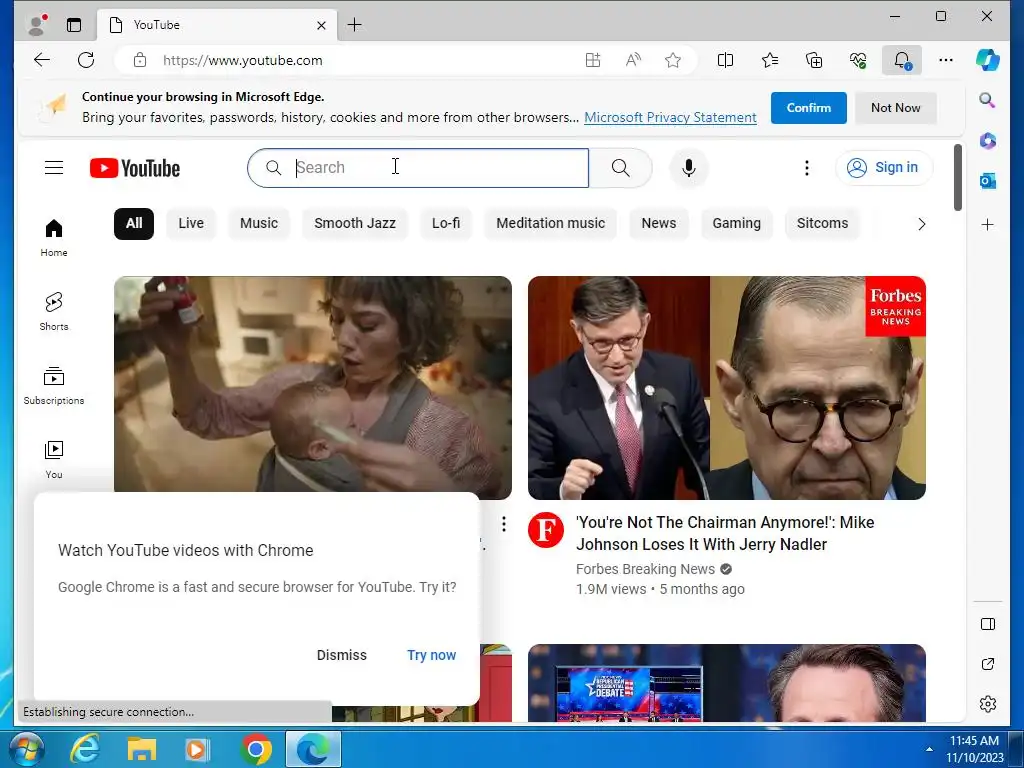Open Browser essentials heart icon
1024x768 pixels.
[858, 60]
